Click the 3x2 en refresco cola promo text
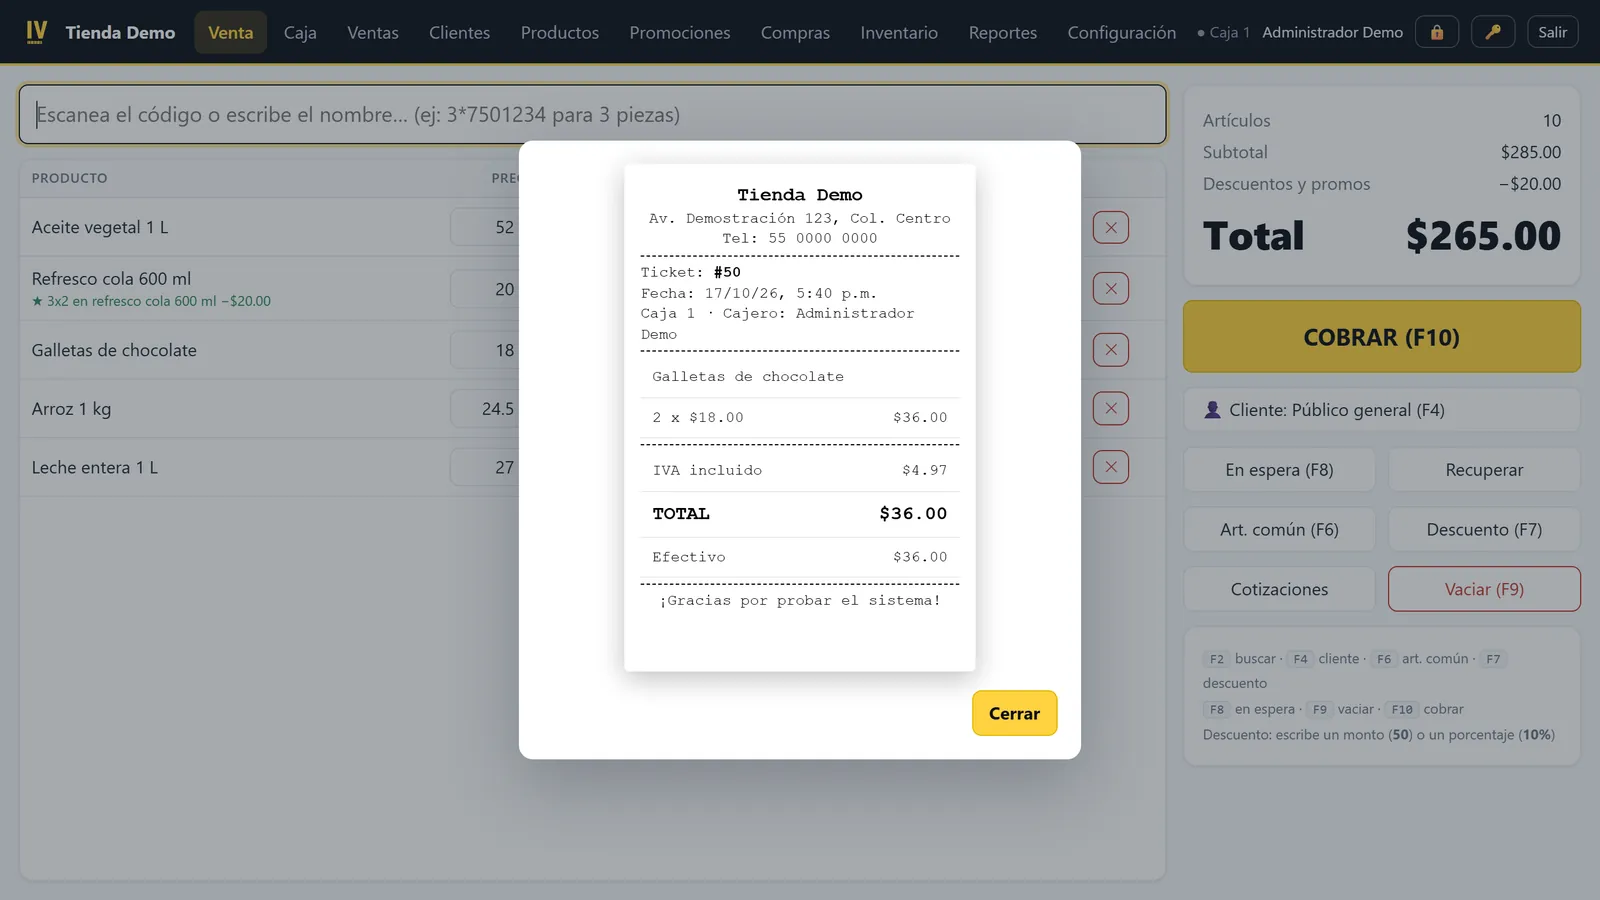 (151, 301)
